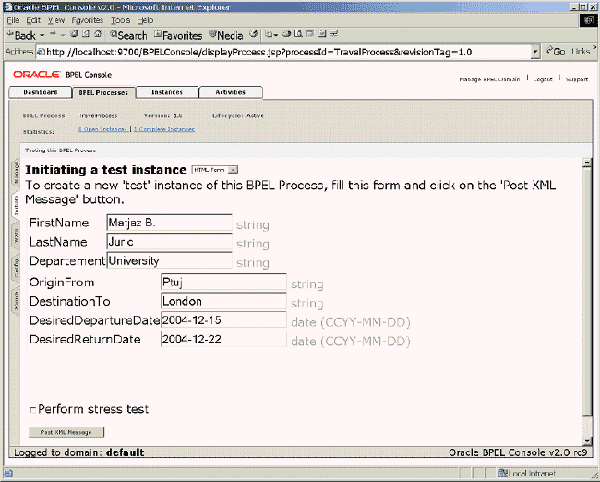600x482 pixels.
Task: Click the form scrollbar down arrow
Action: click(587, 441)
